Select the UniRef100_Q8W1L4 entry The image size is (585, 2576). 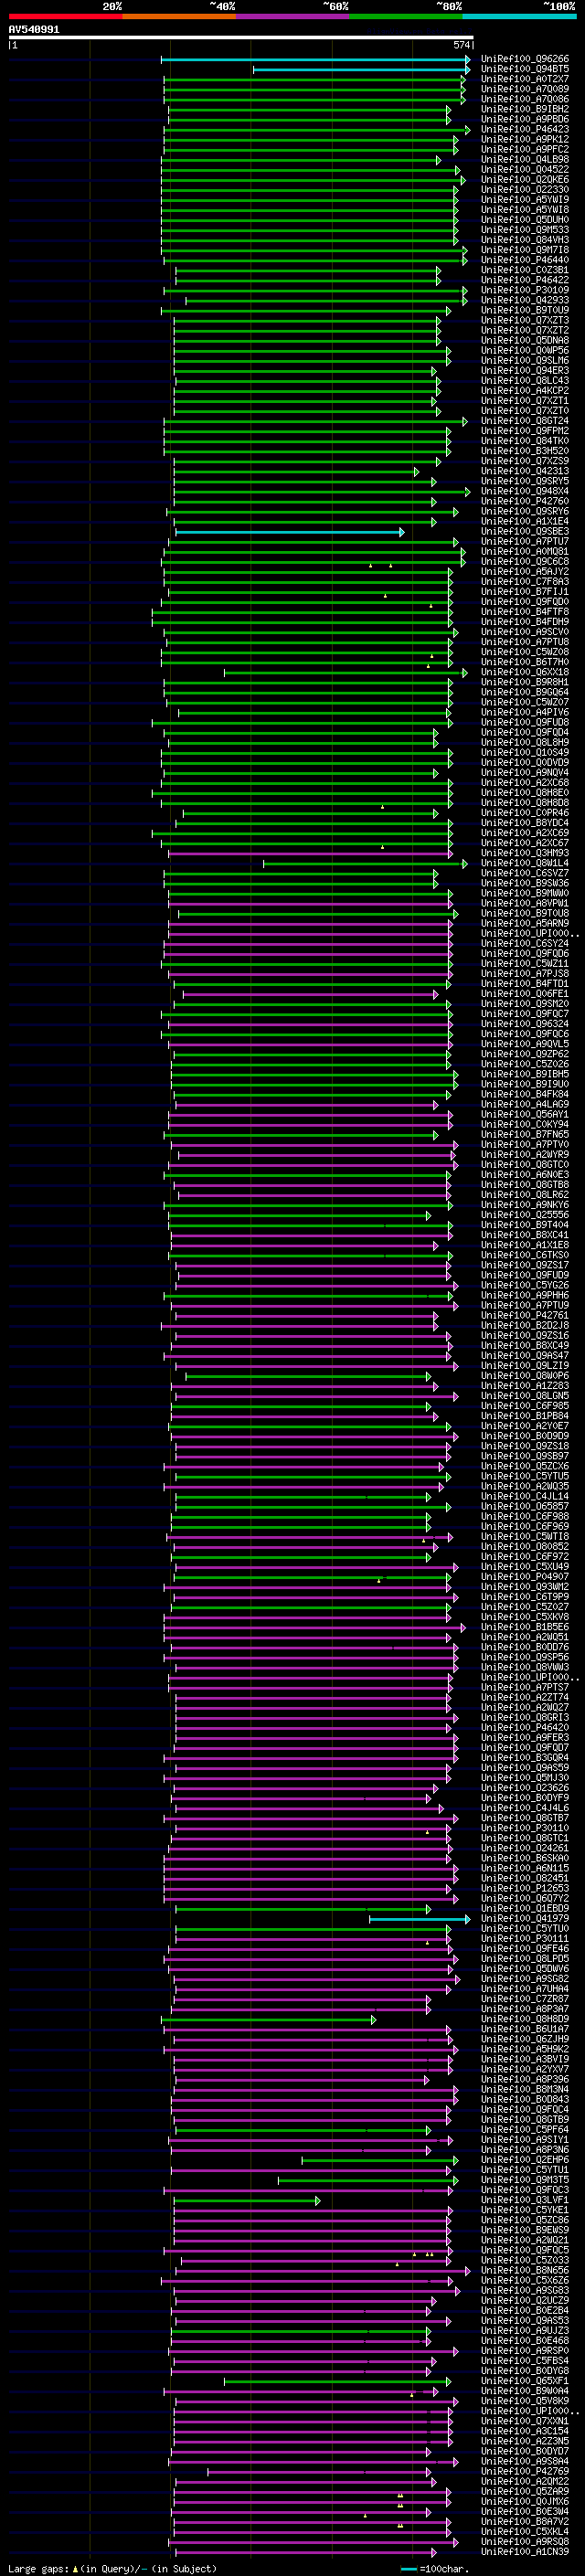coord(525,864)
